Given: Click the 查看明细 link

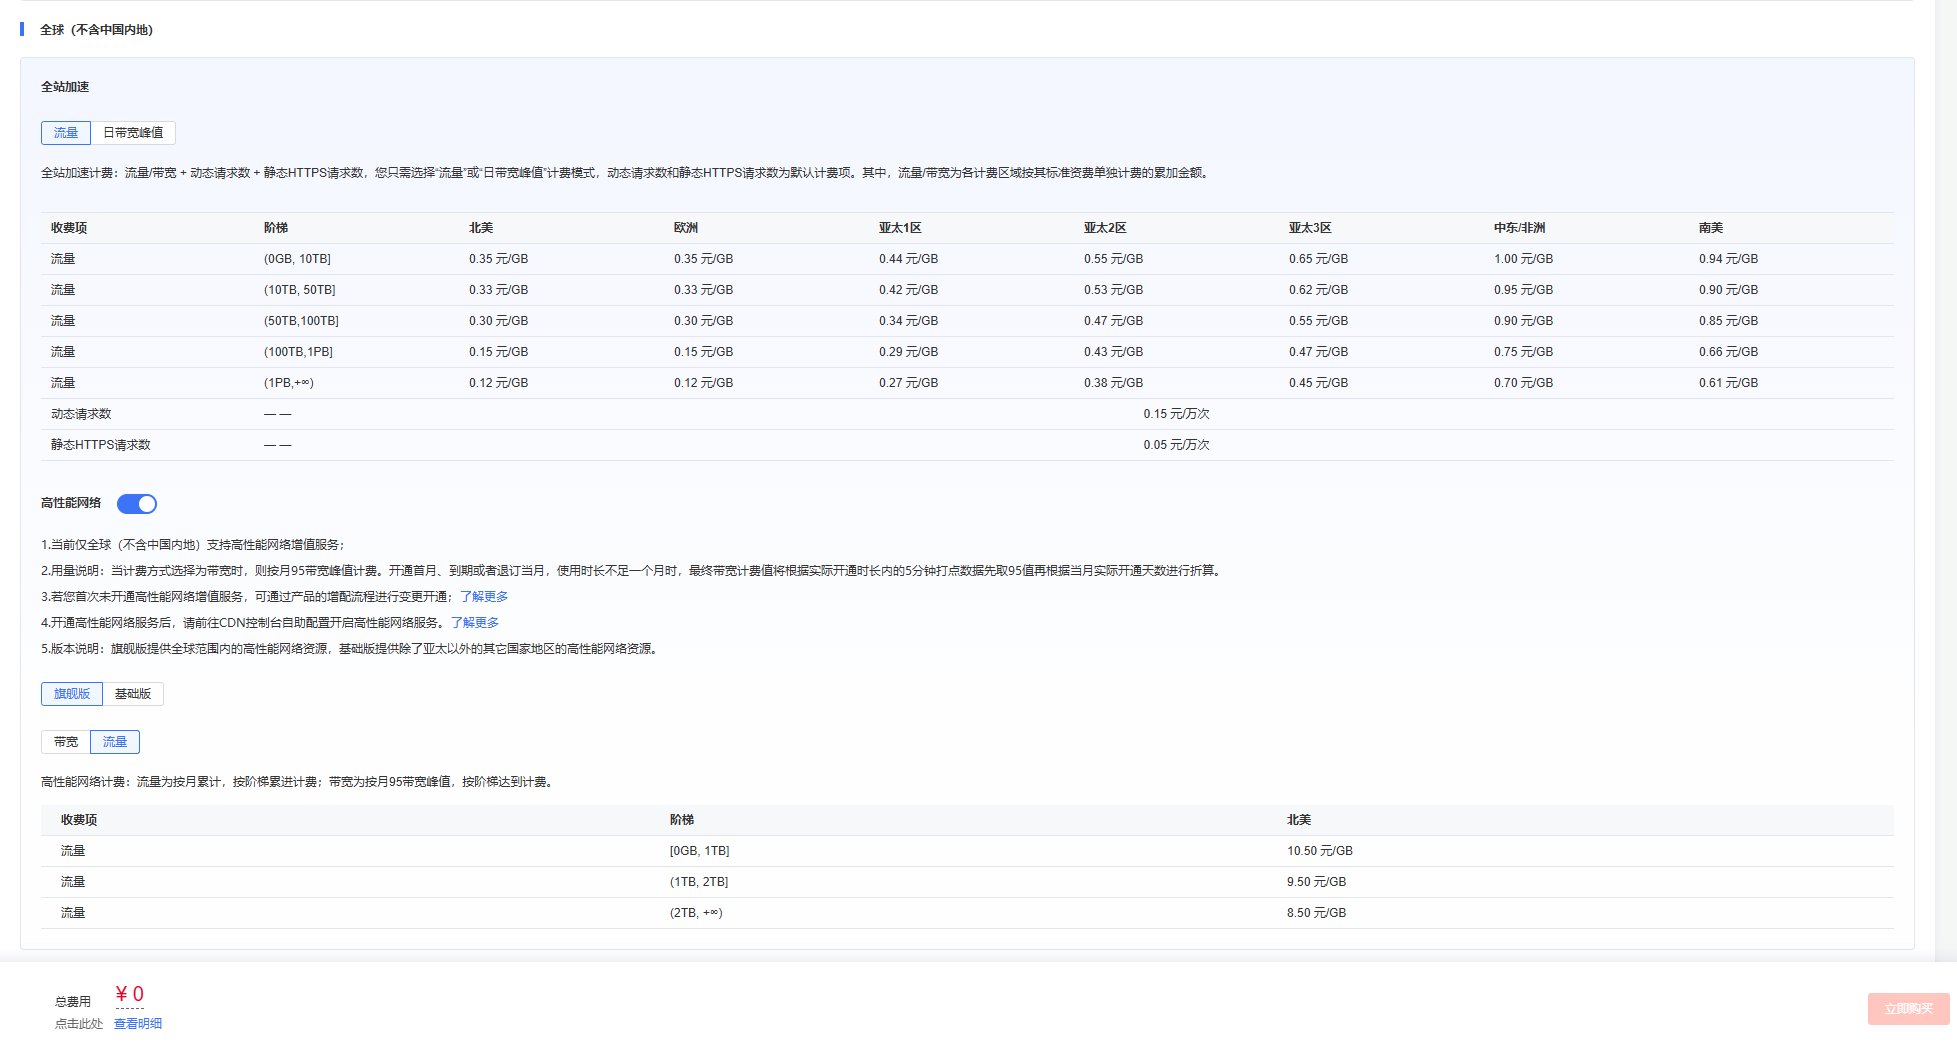Looking at the screenshot, I should pyautogui.click(x=138, y=1024).
